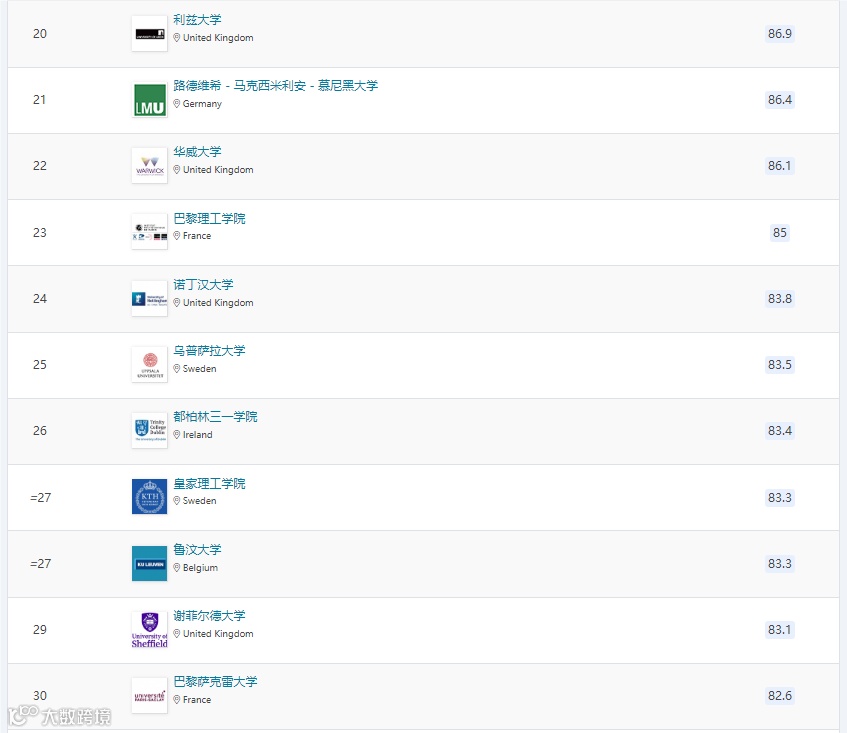This screenshot has width=847, height=733.
Task: Open the 皇家理工学院 link
Action: (x=209, y=484)
